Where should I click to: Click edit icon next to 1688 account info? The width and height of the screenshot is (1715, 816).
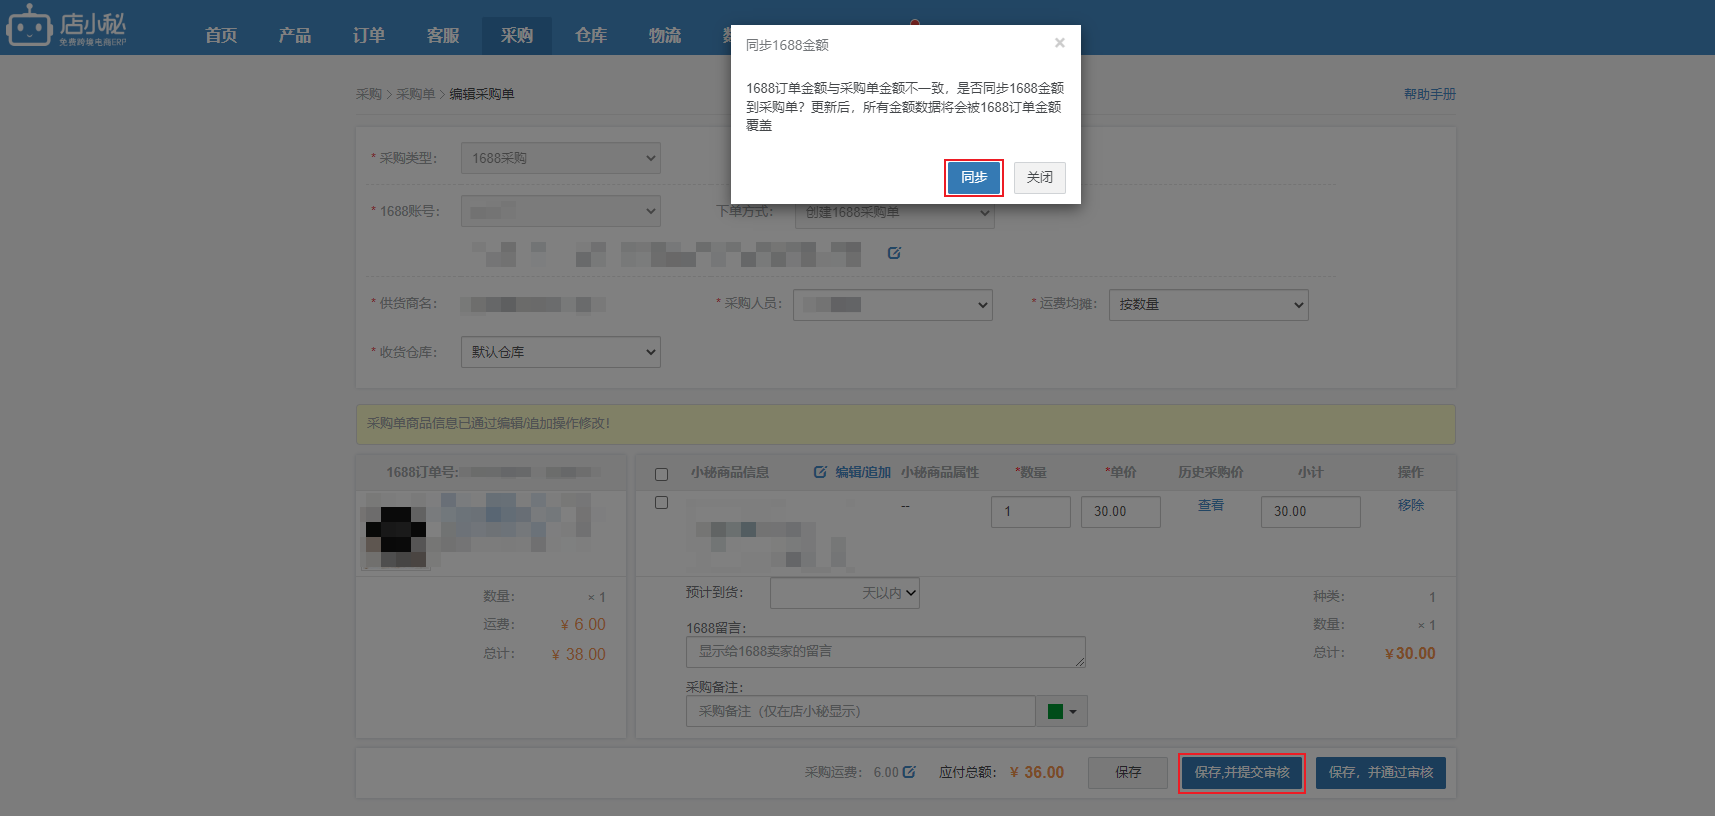coord(894,253)
